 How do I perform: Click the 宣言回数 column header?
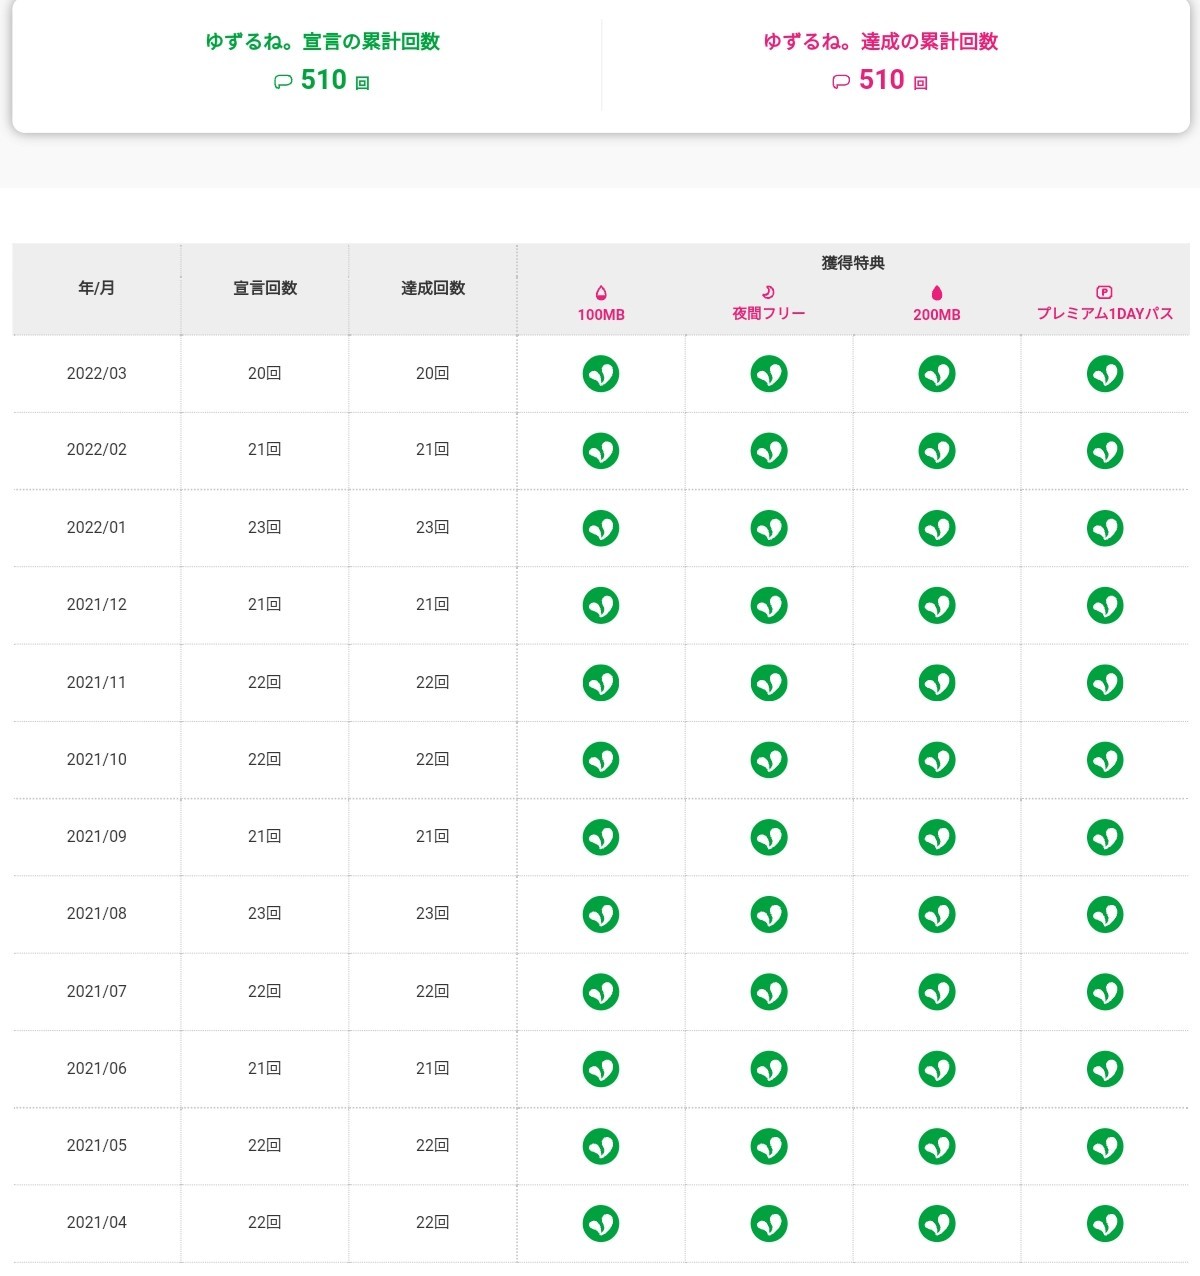click(265, 288)
